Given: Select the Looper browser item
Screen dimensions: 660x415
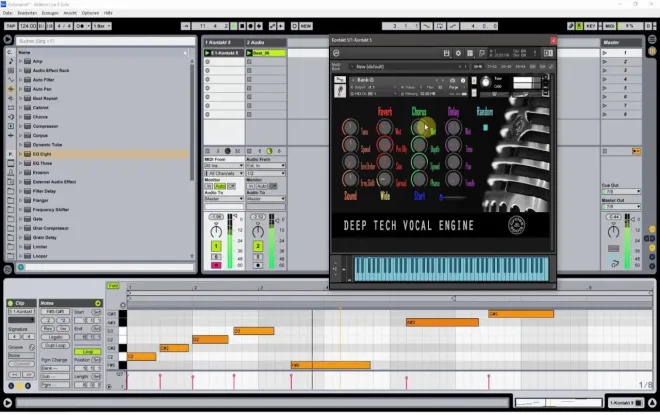Looking at the screenshot, I should tap(40, 256).
